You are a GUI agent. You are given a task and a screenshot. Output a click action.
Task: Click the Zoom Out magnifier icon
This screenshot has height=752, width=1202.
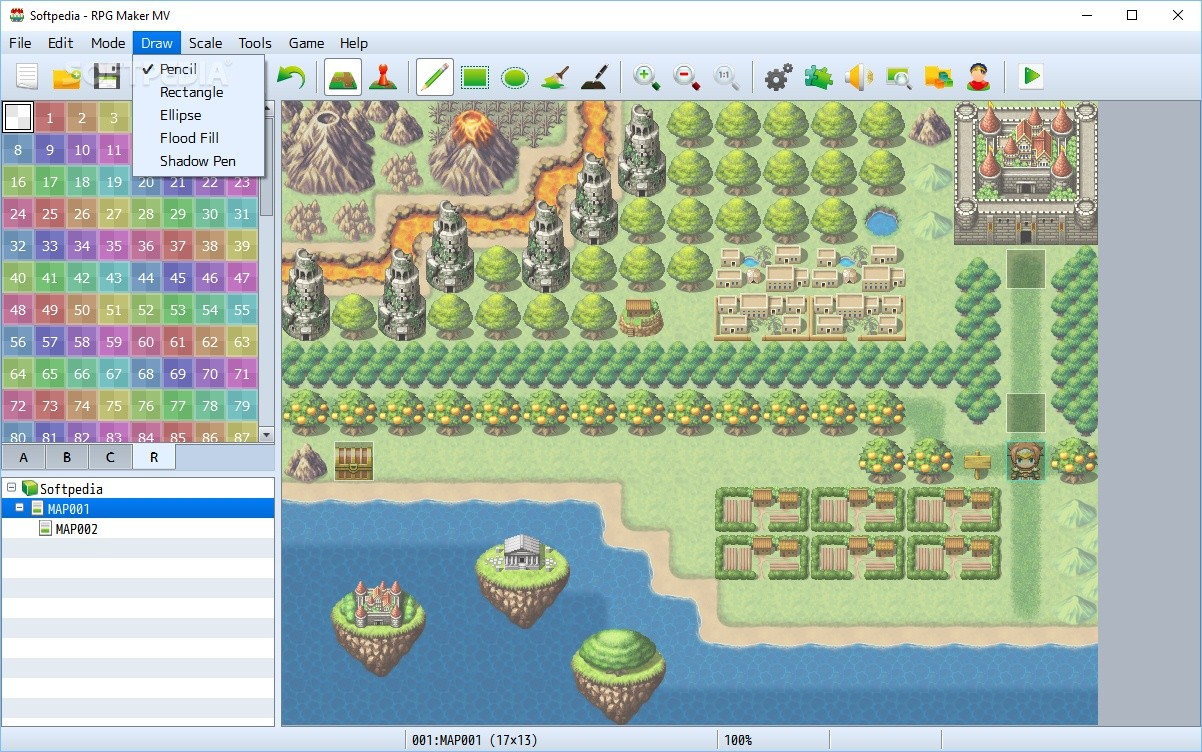(x=687, y=77)
